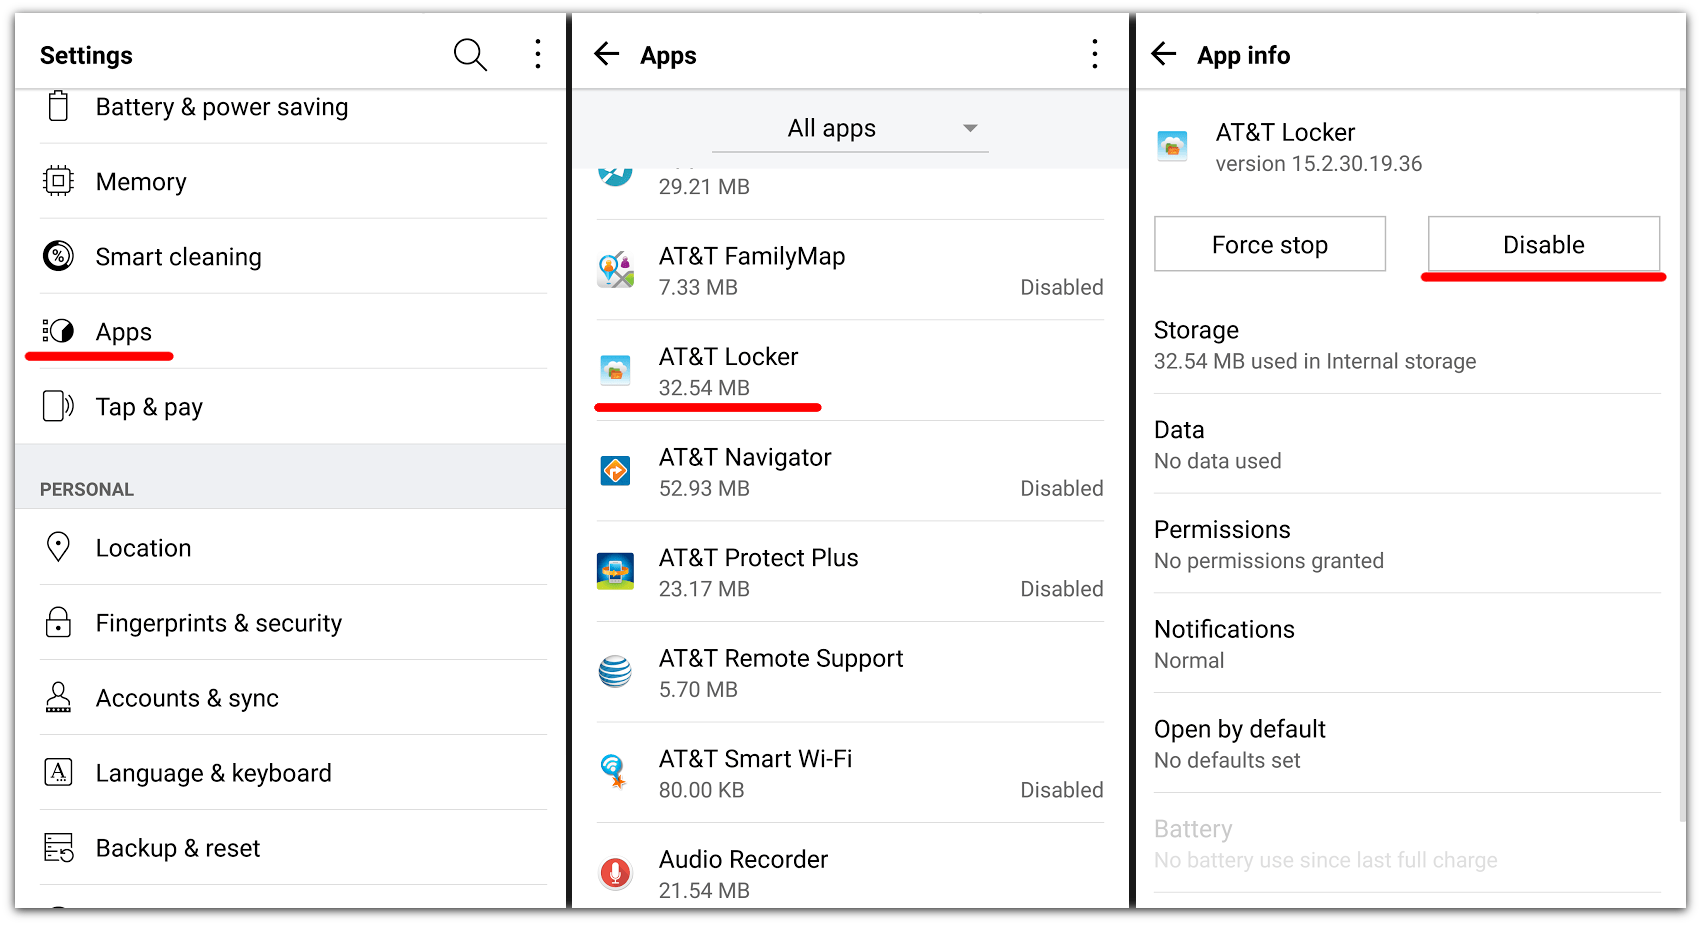Tap the AT&T Locker icon in app list
The width and height of the screenshot is (1701, 925).
[x=615, y=371]
